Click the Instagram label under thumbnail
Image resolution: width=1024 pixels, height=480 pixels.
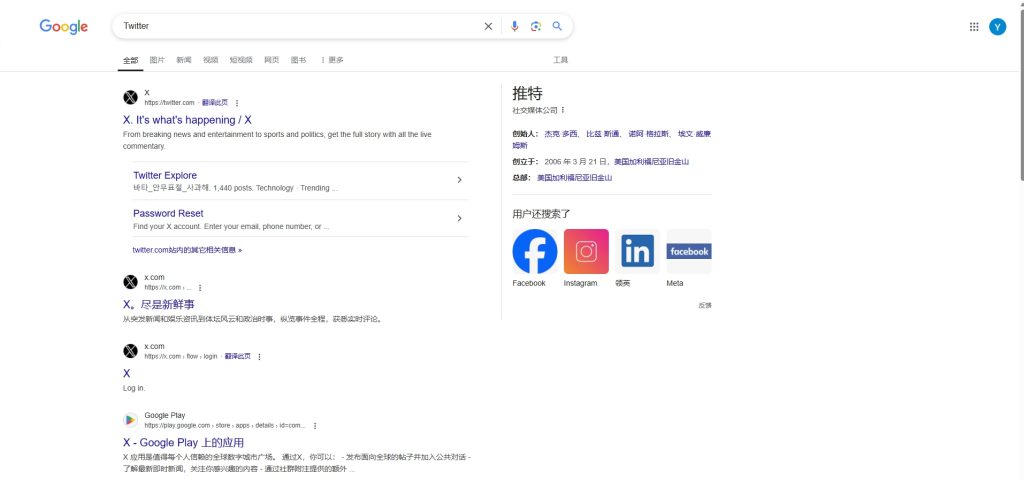coord(581,283)
